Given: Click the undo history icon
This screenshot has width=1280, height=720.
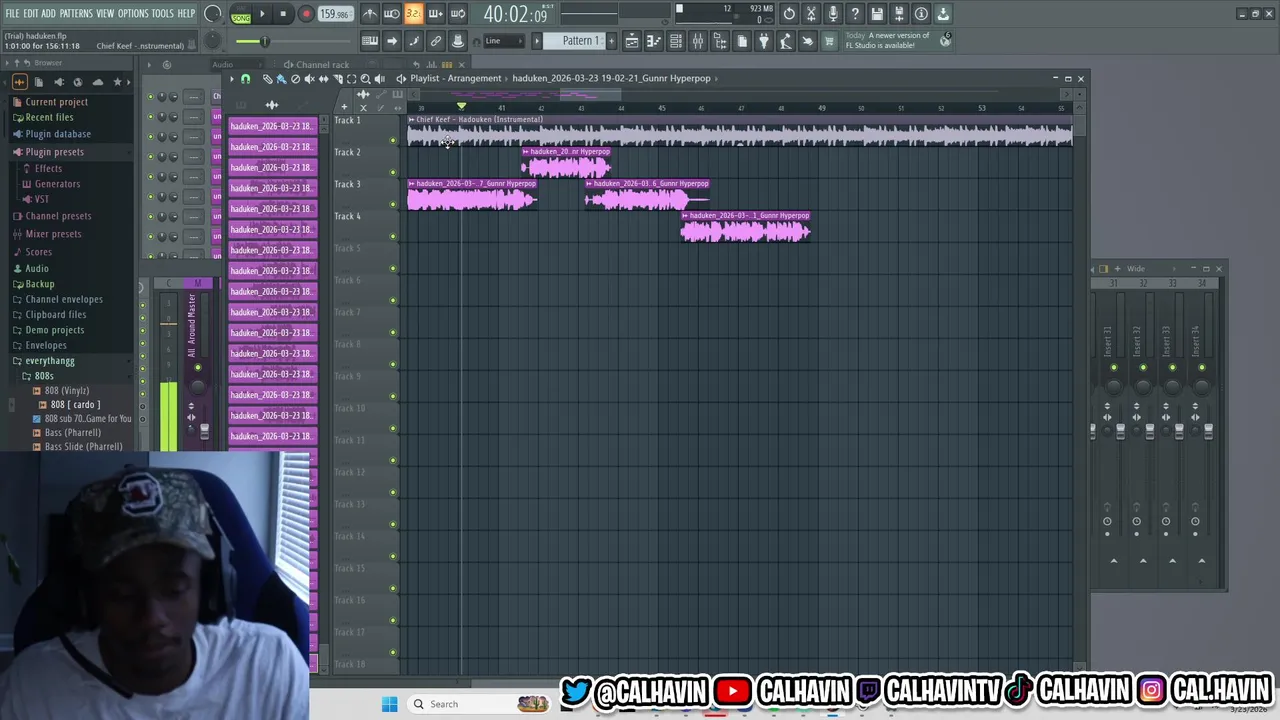Looking at the screenshot, I should click(x=789, y=14).
